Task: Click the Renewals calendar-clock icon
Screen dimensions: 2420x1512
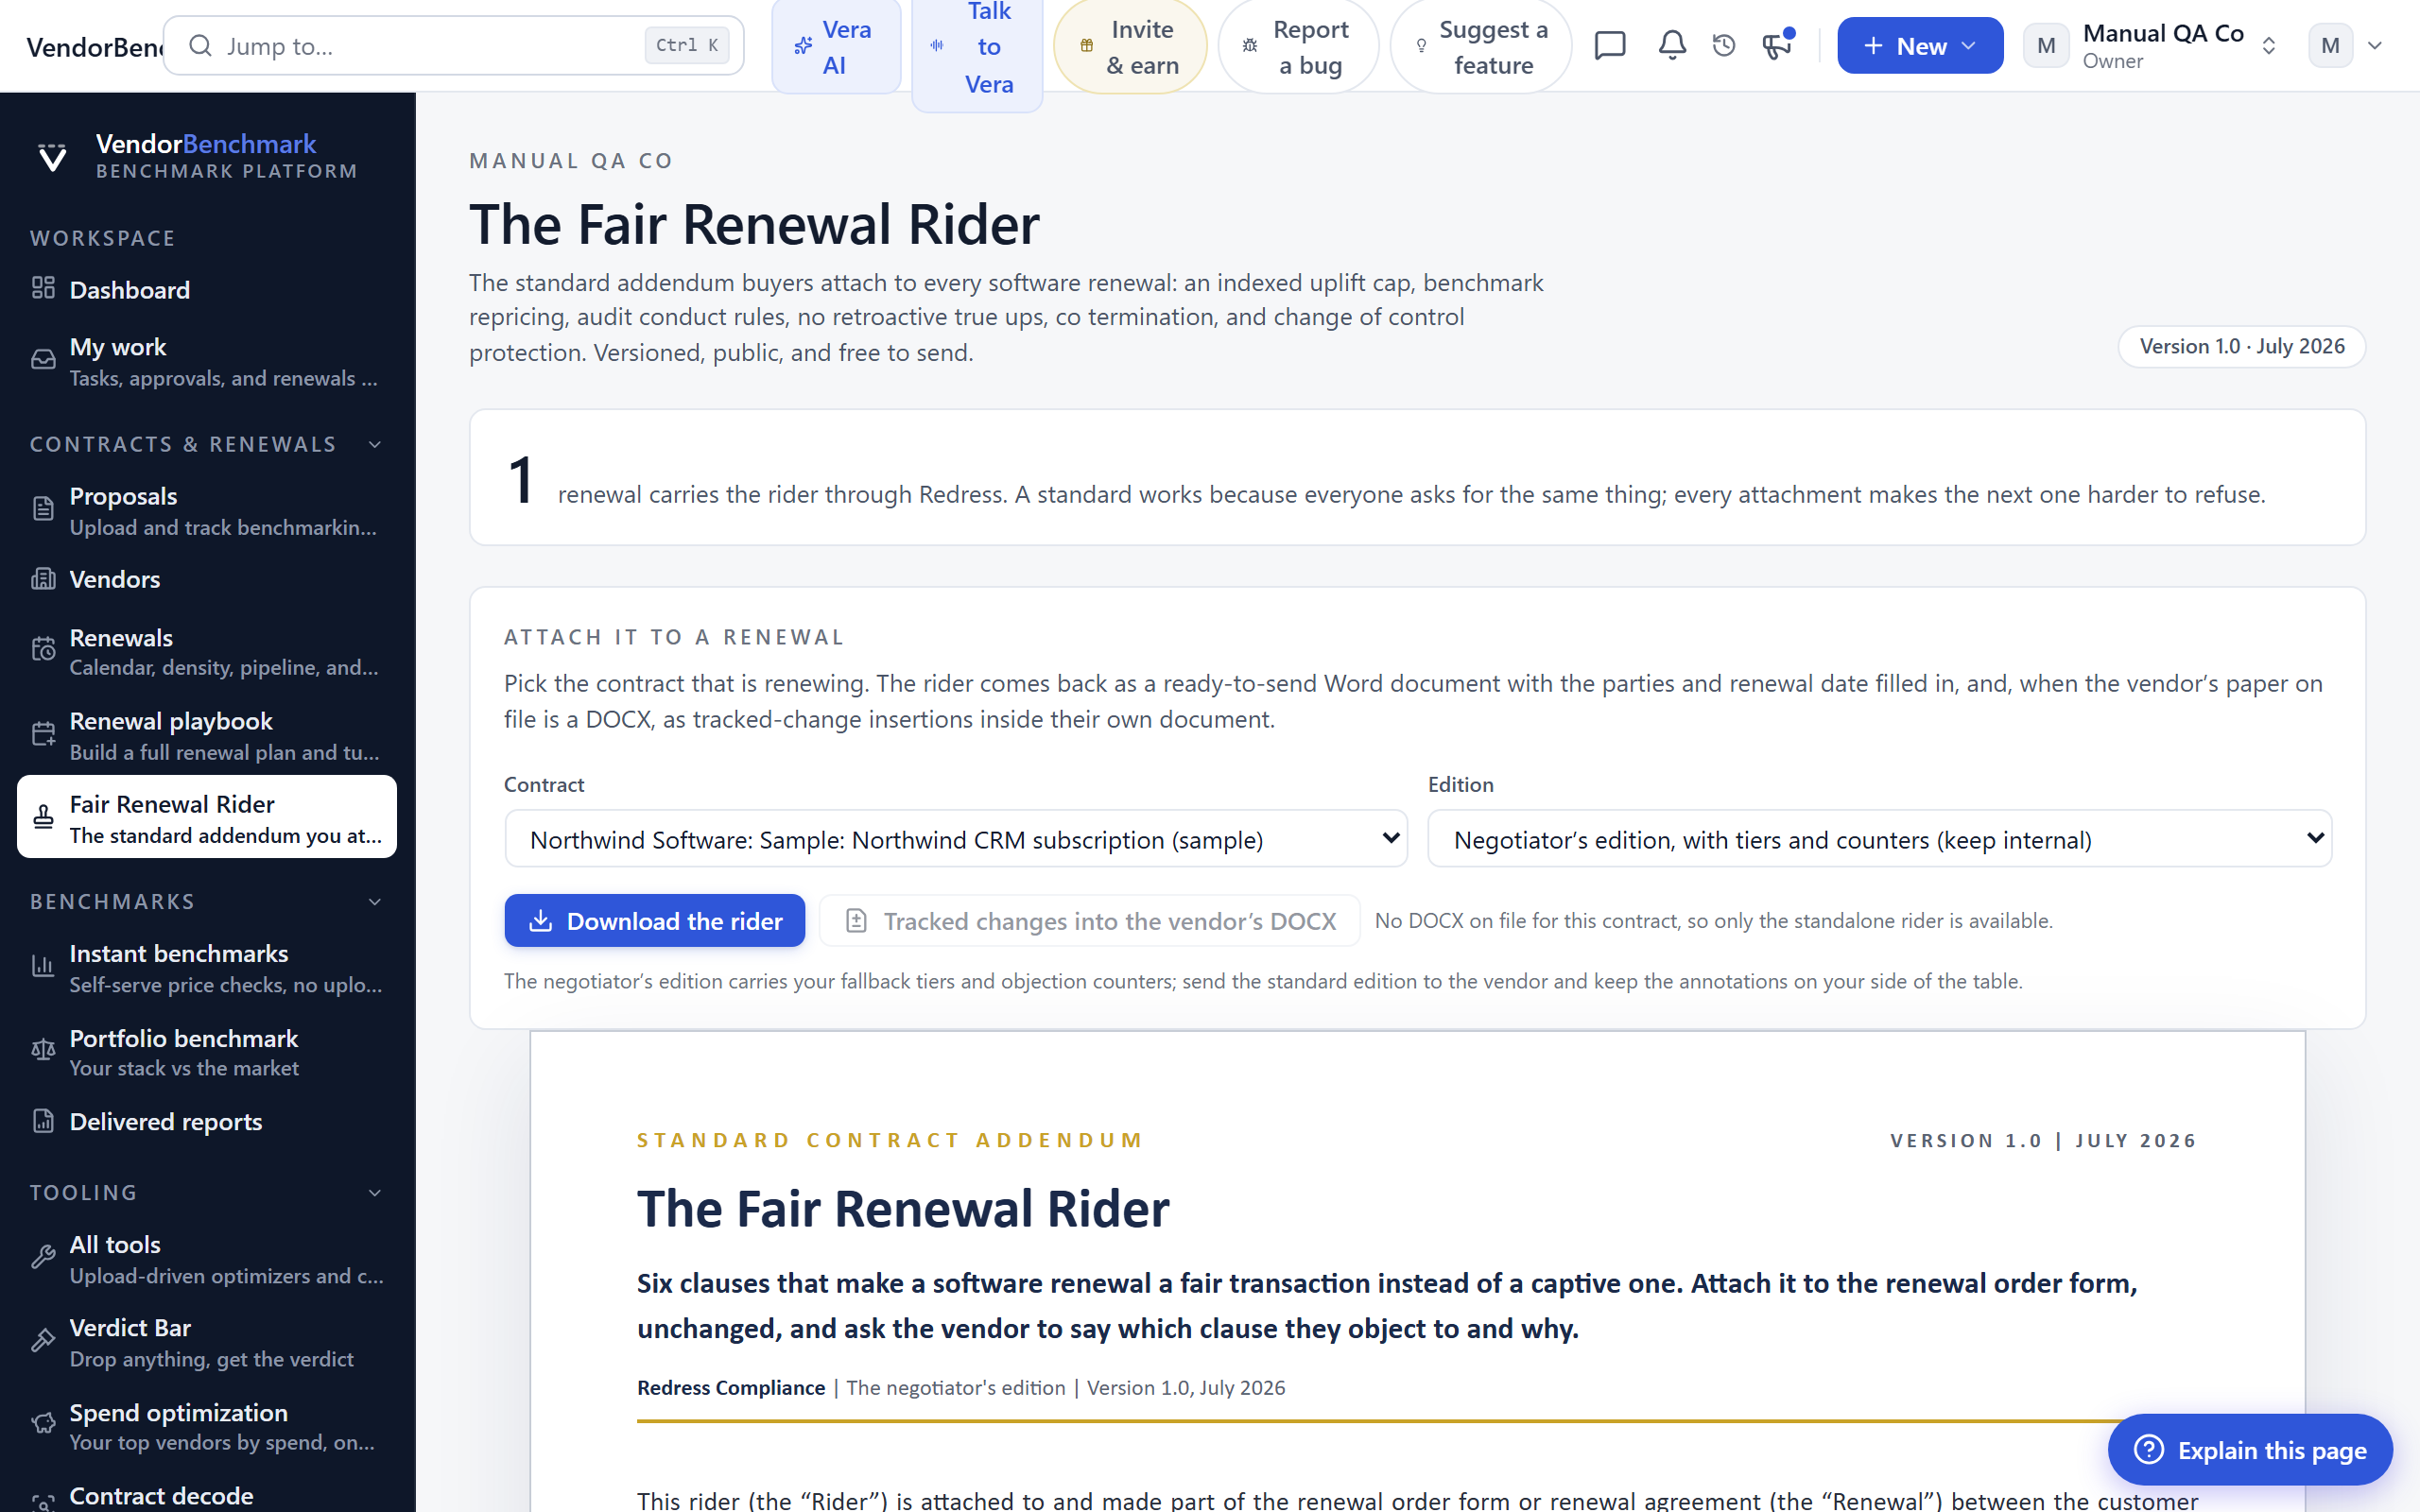Action: pyautogui.click(x=43, y=650)
